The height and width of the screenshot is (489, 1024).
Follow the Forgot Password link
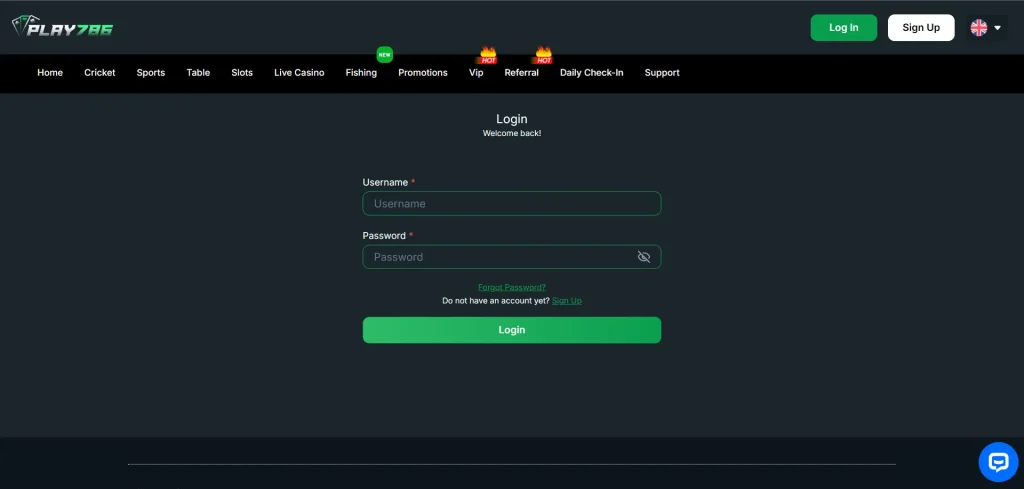point(511,287)
